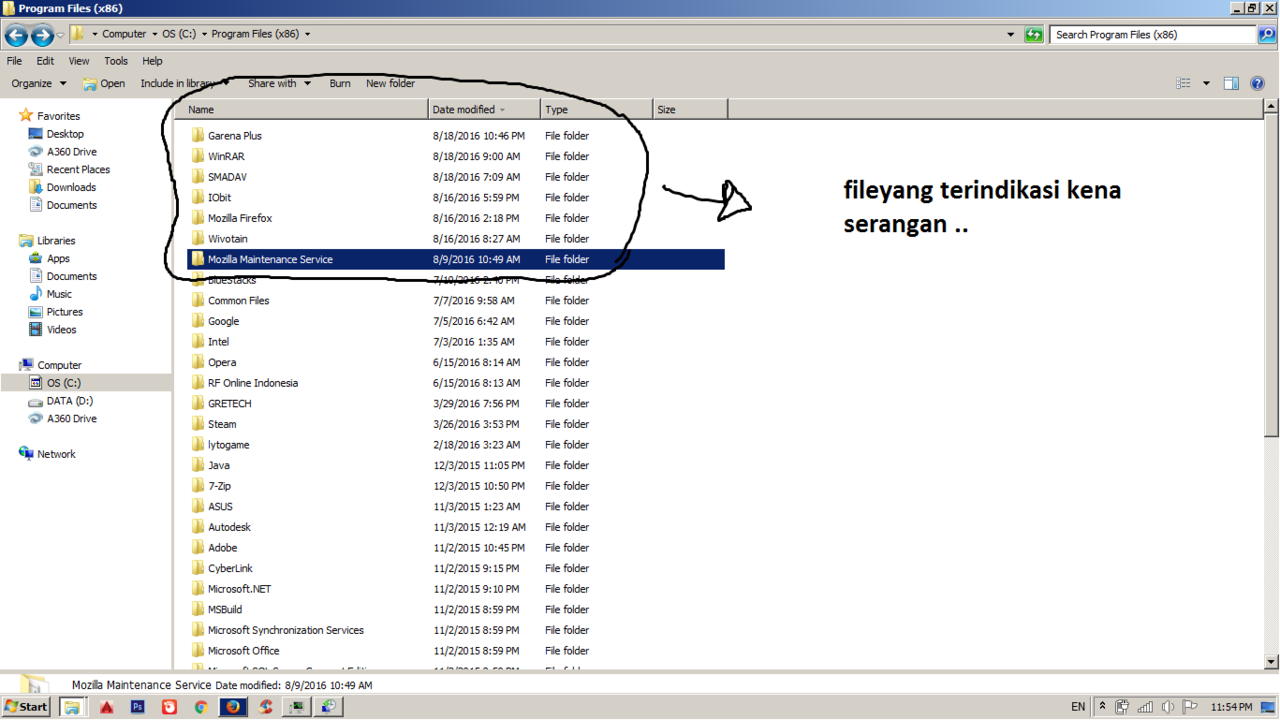Click the Network icon in navigation pane

tap(26, 453)
